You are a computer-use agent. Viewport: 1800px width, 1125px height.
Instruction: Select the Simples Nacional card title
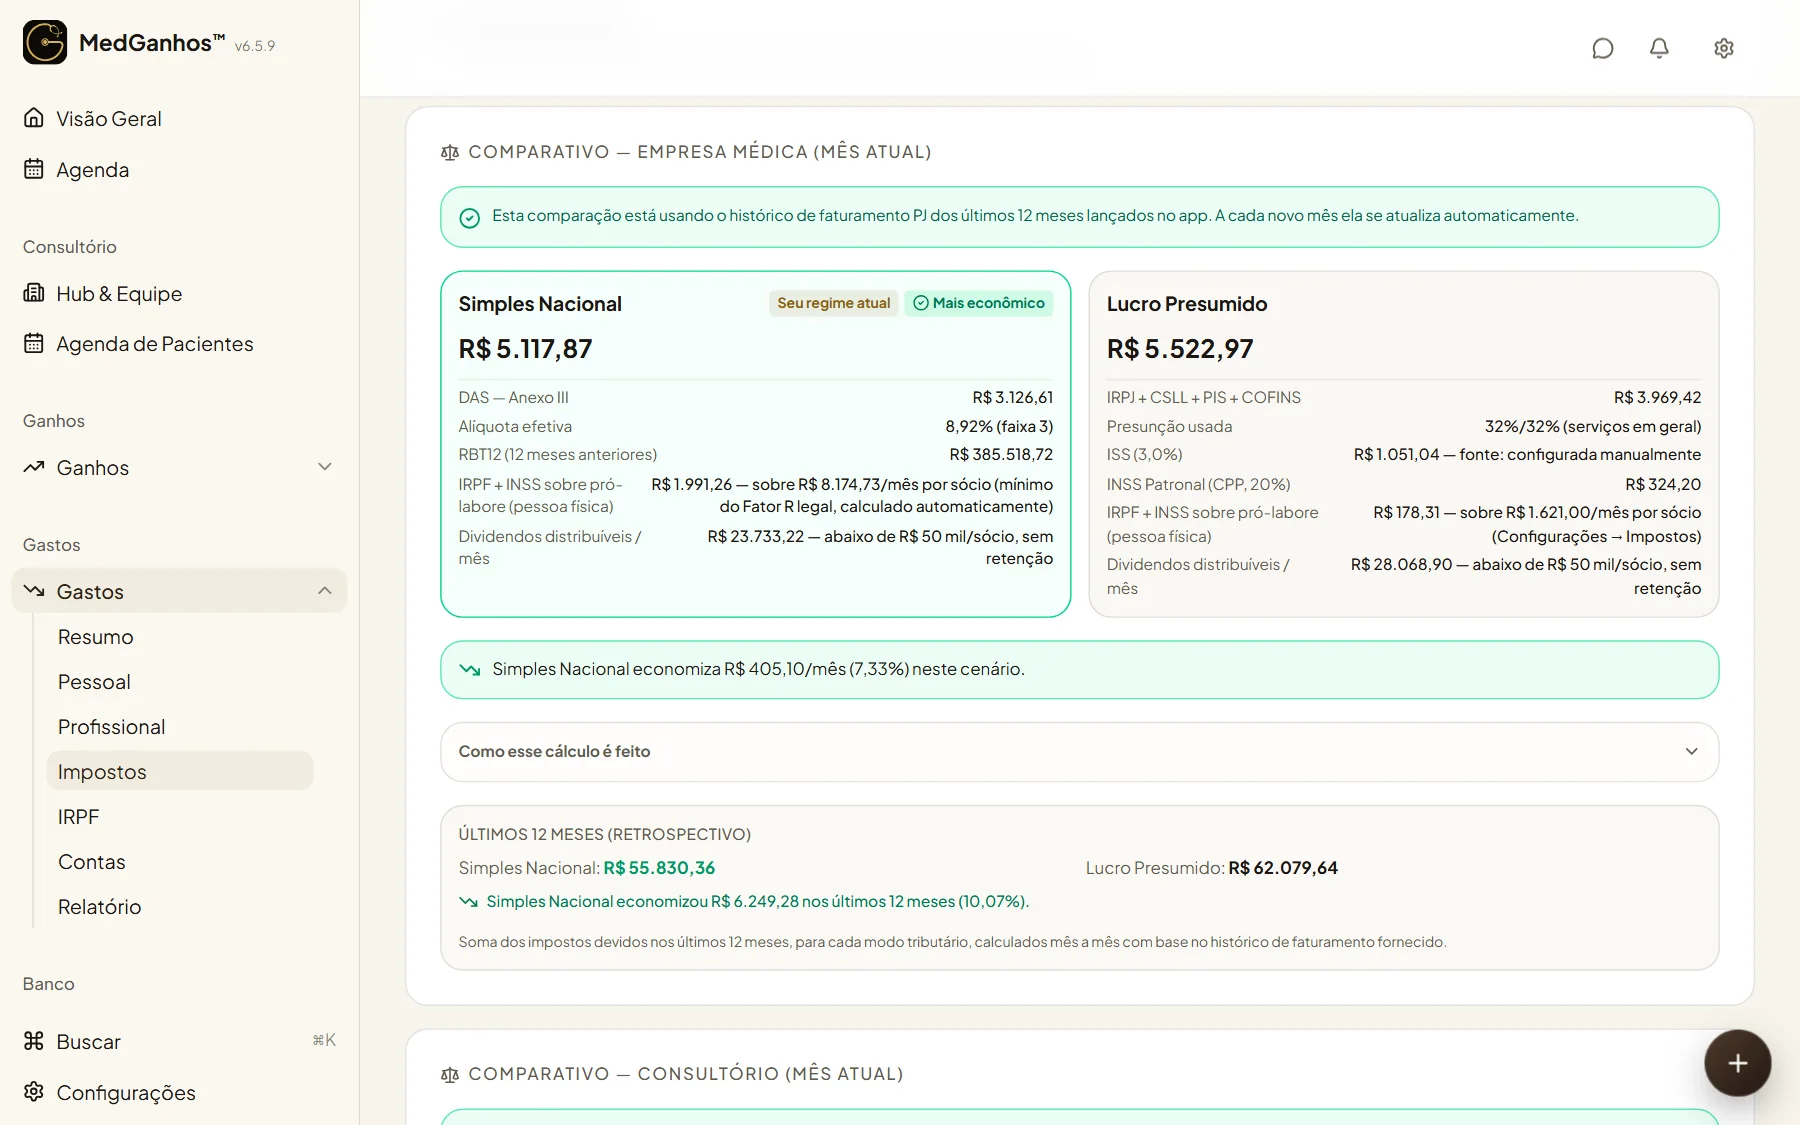tap(540, 304)
